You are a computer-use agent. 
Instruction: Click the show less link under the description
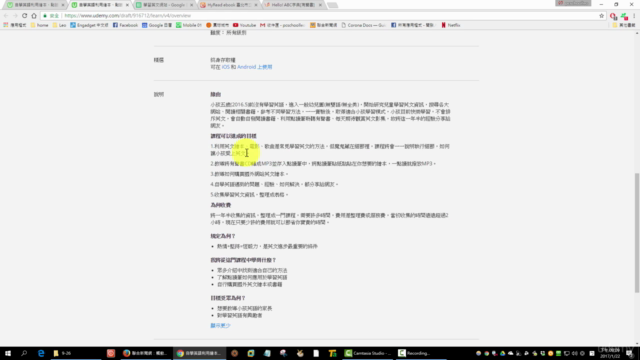(x=220, y=326)
